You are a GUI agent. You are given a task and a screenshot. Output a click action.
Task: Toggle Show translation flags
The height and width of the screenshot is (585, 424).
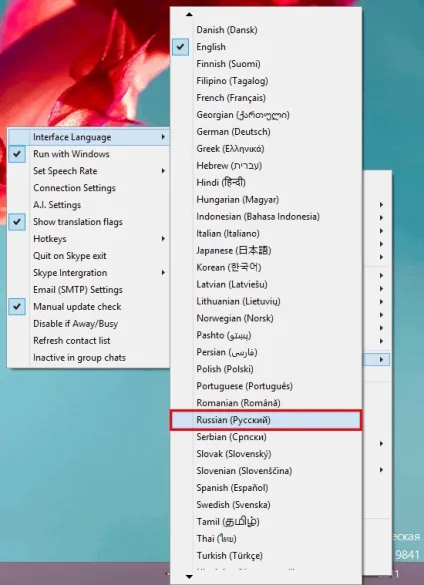(x=88, y=222)
